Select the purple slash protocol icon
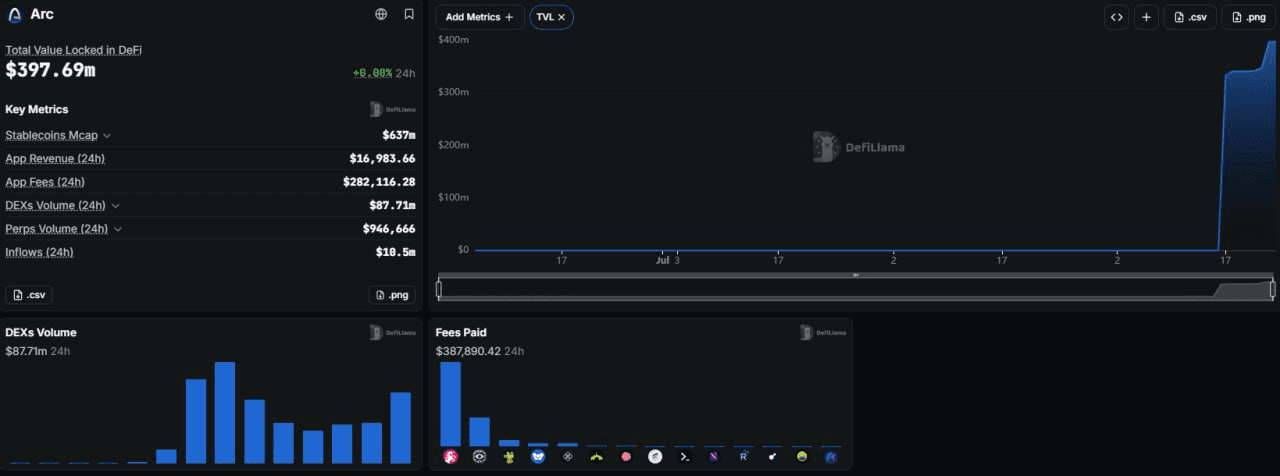Image resolution: width=1280 pixels, height=476 pixels. point(714,457)
